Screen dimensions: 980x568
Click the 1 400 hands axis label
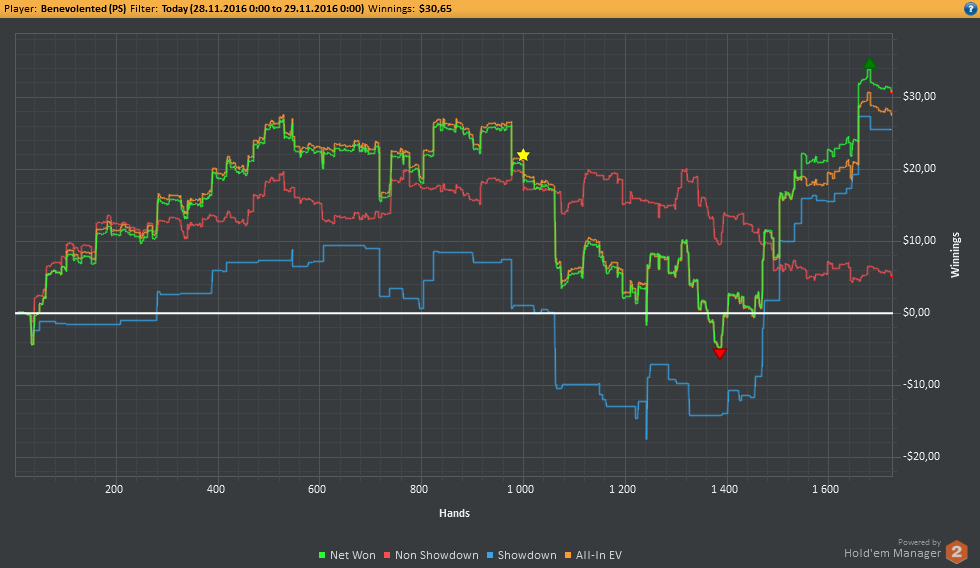[724, 489]
